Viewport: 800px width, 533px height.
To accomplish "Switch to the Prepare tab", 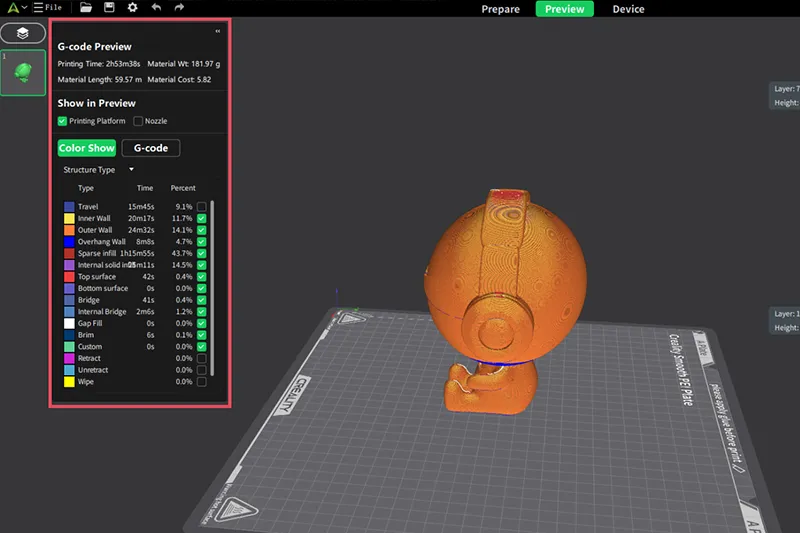I will (500, 9).
